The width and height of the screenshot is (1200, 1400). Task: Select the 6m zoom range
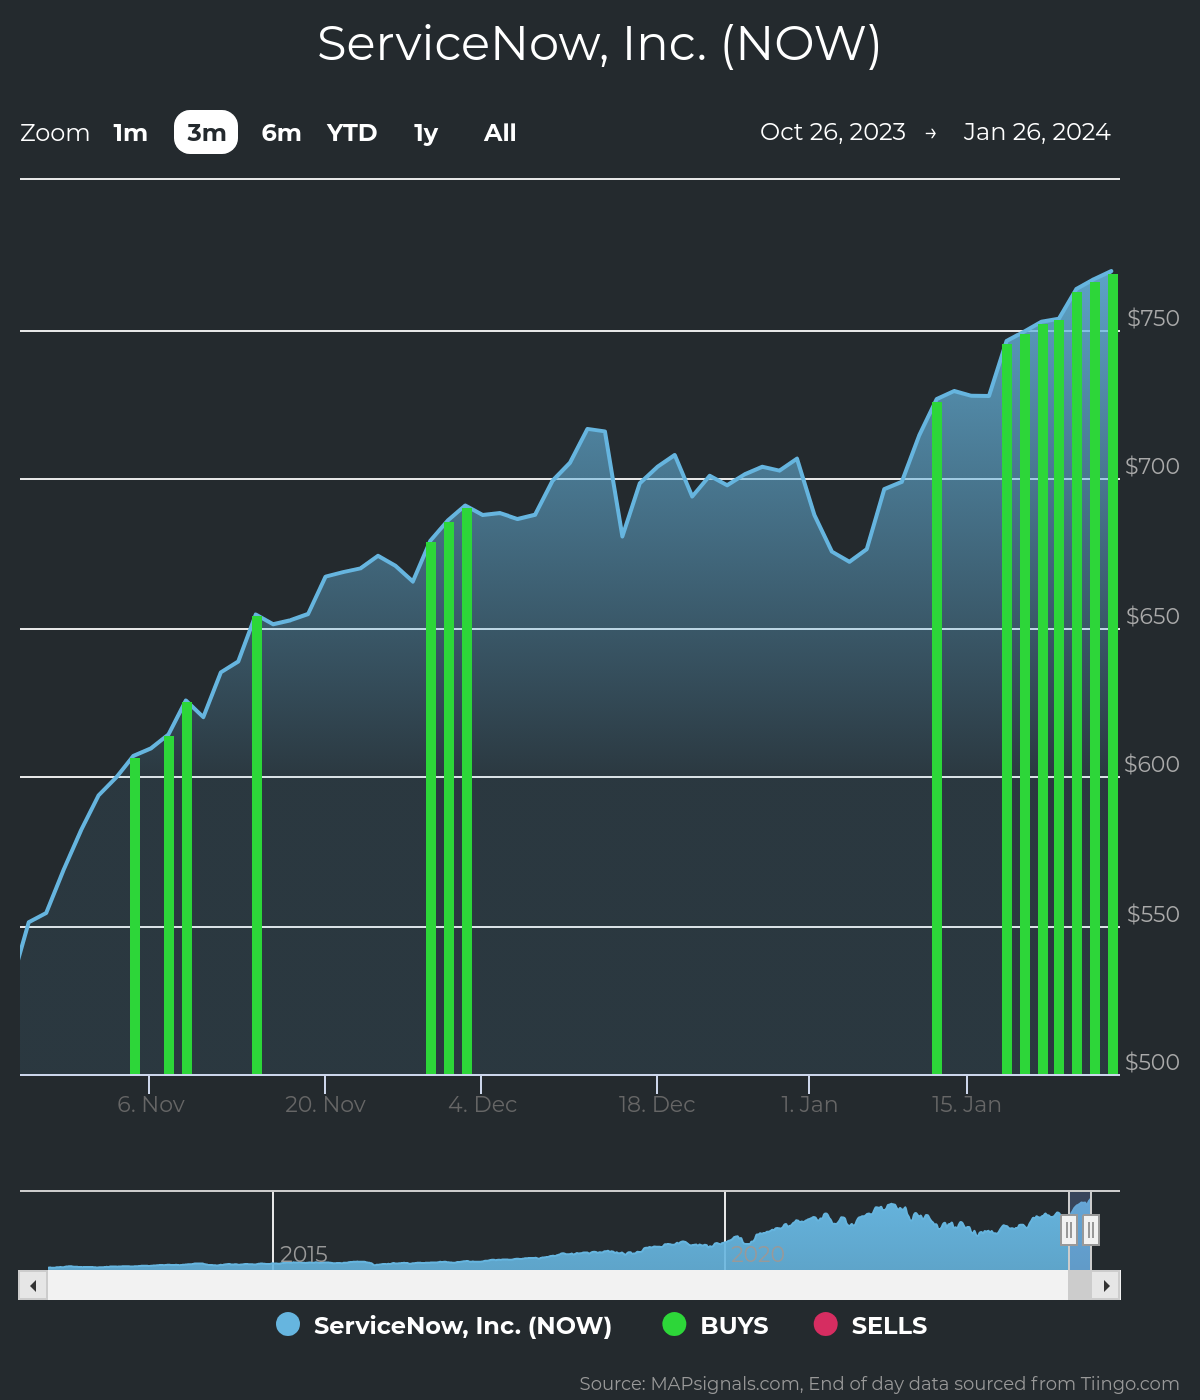(281, 133)
